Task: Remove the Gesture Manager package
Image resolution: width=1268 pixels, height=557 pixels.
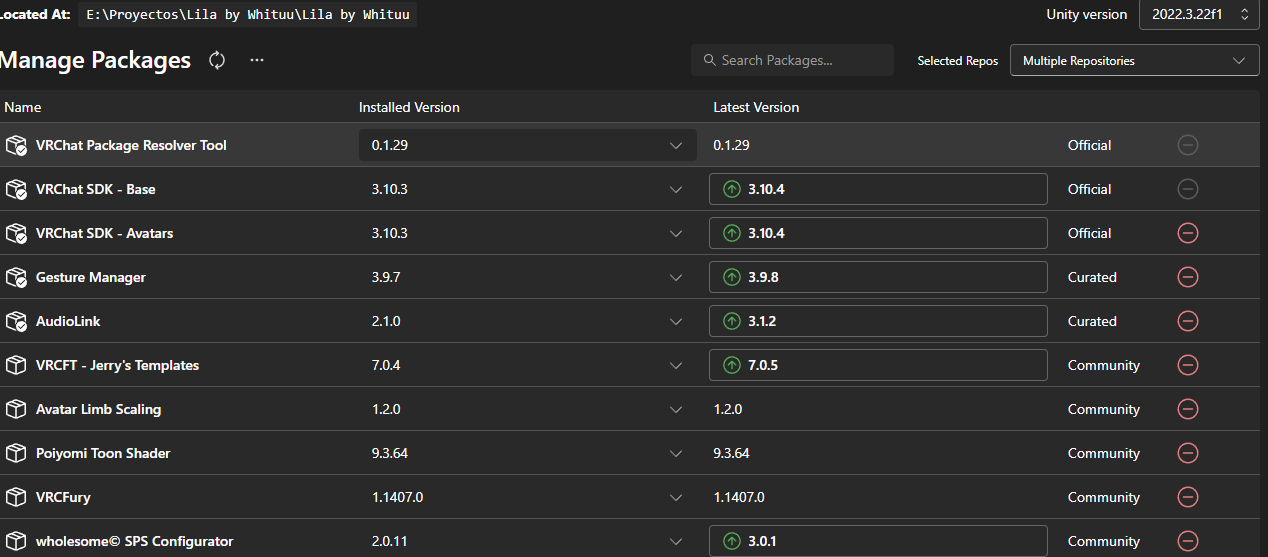Action: pos(1188,277)
